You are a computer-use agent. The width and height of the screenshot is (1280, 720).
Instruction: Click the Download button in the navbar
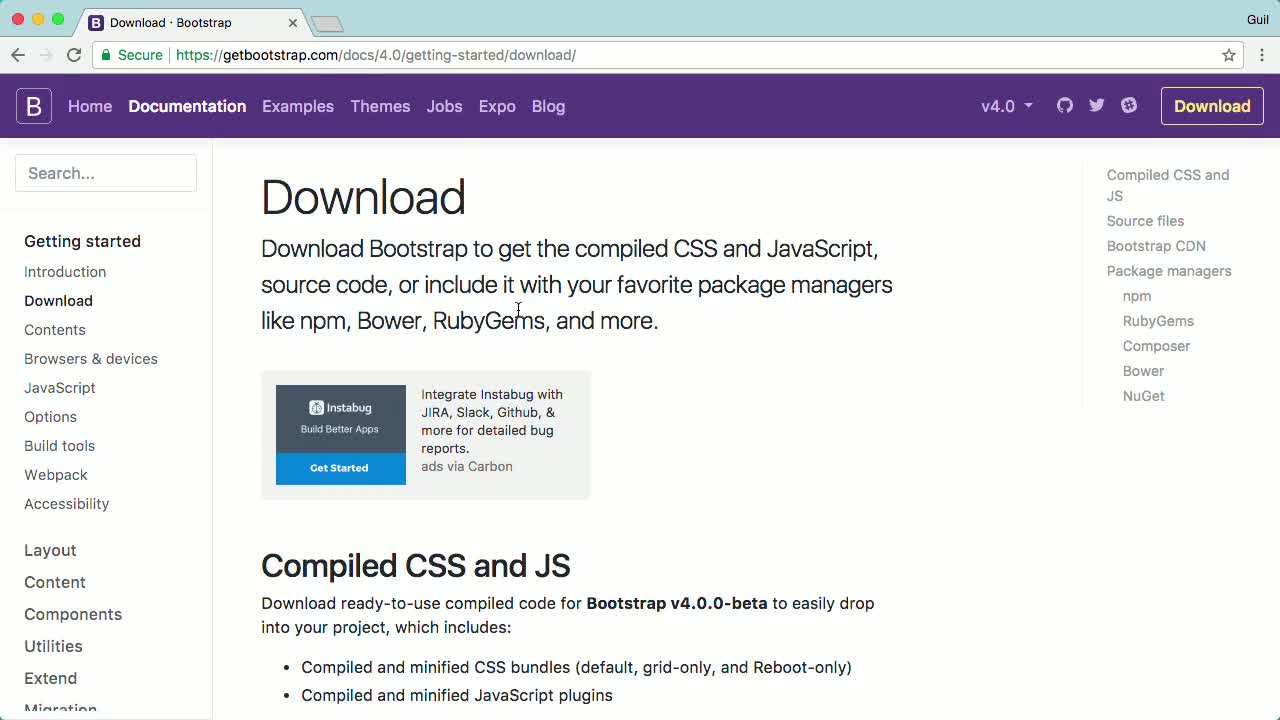coord(1212,105)
